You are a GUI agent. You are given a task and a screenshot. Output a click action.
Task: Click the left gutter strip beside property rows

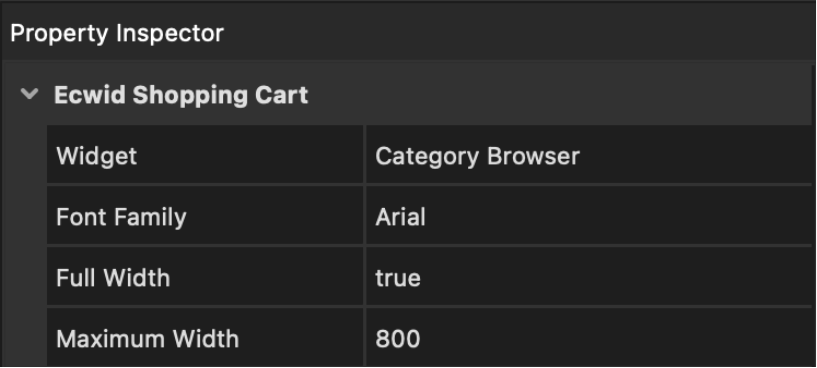[25, 245]
